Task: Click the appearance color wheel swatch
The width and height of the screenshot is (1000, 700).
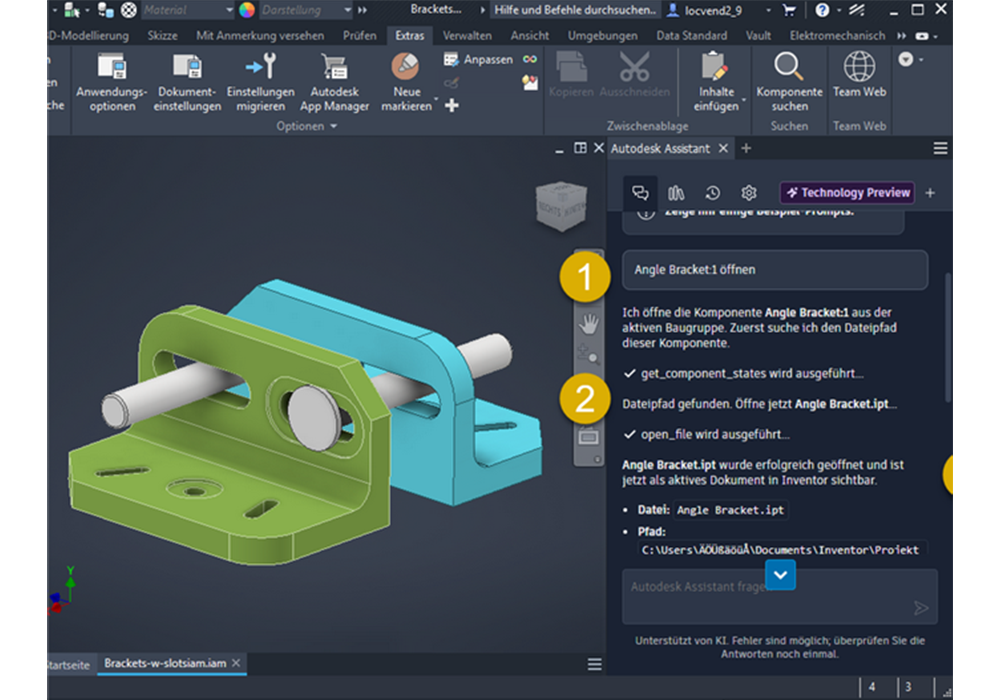Action: (247, 10)
